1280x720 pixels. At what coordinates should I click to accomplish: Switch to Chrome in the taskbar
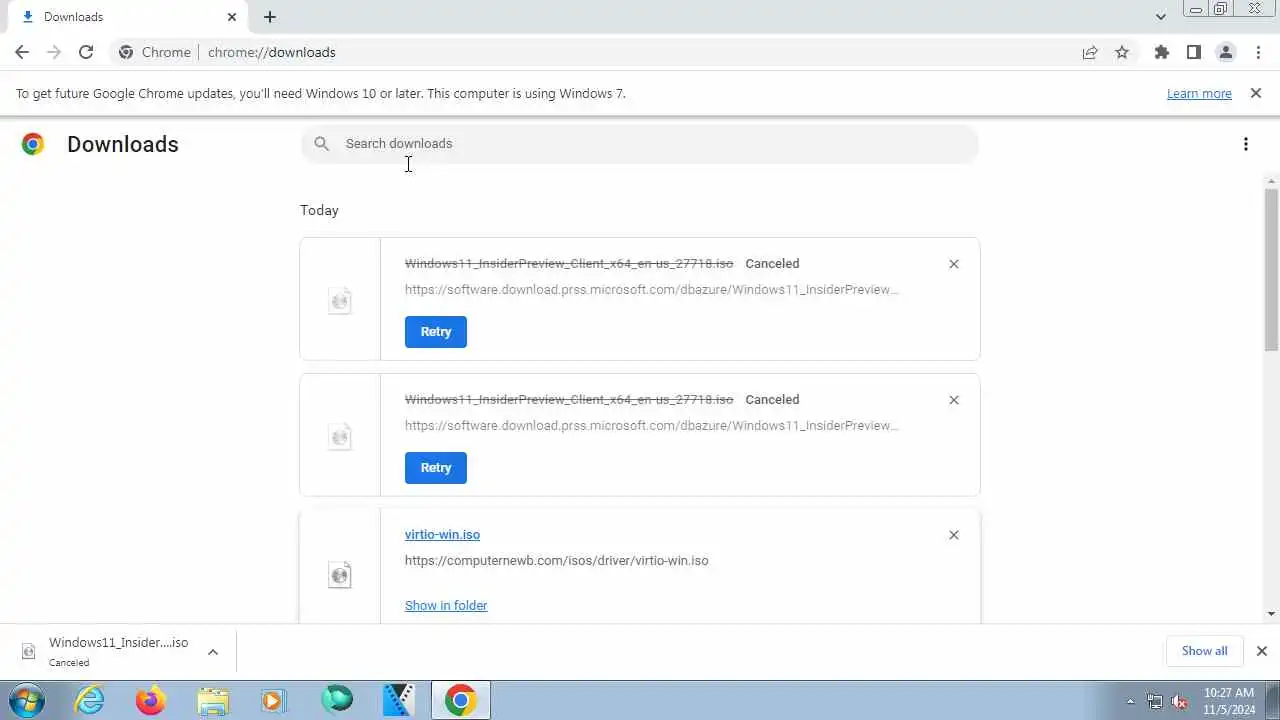[461, 700]
